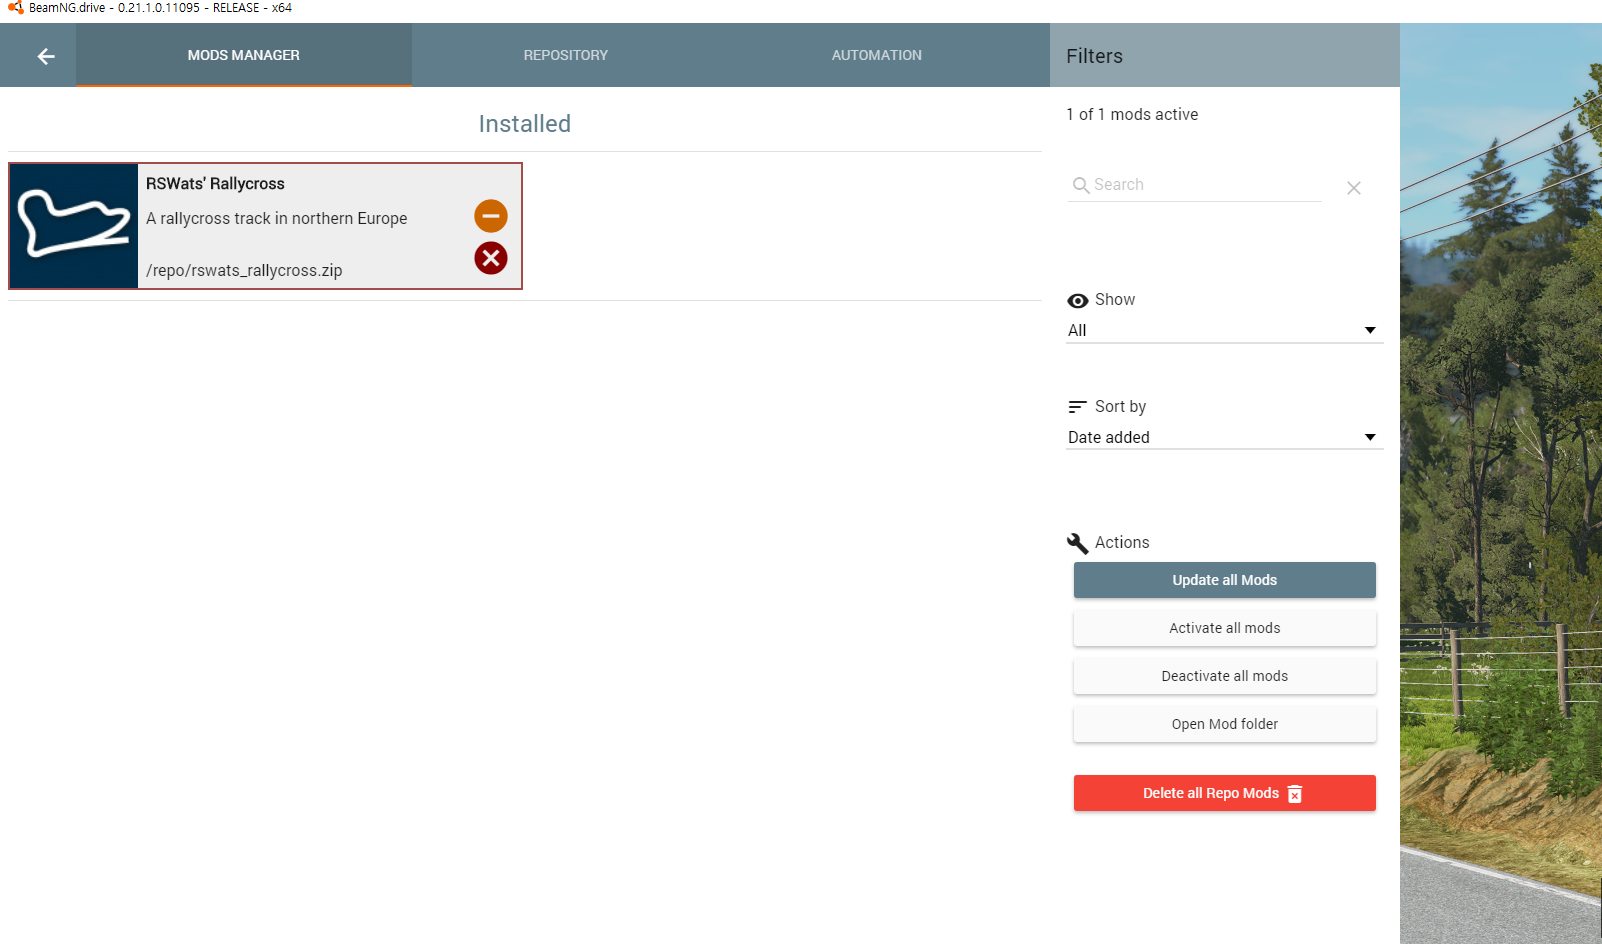Click the 'A rallycross track in northern Europe' description
Image resolution: width=1602 pixels, height=944 pixels.
click(x=276, y=218)
